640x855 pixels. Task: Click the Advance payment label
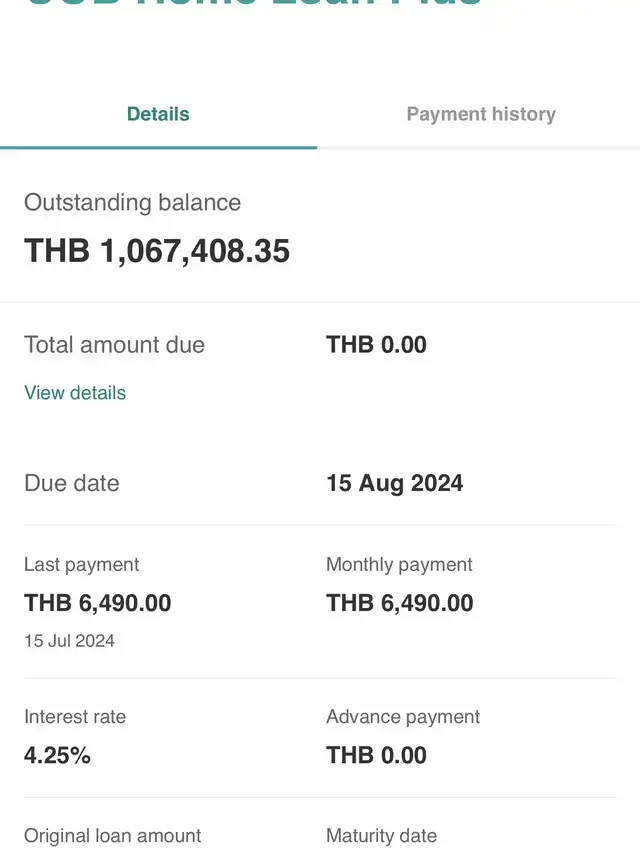(x=403, y=717)
